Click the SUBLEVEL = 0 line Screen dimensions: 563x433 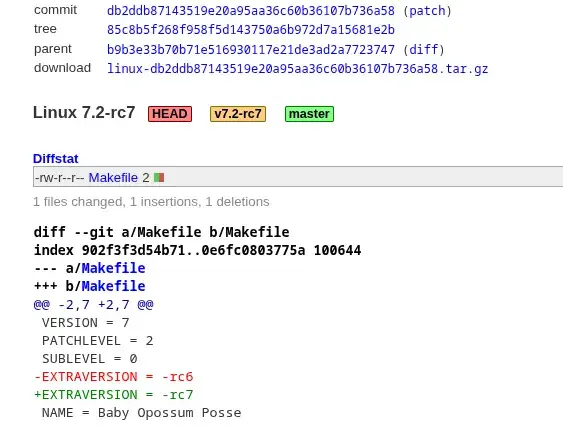coord(89,359)
